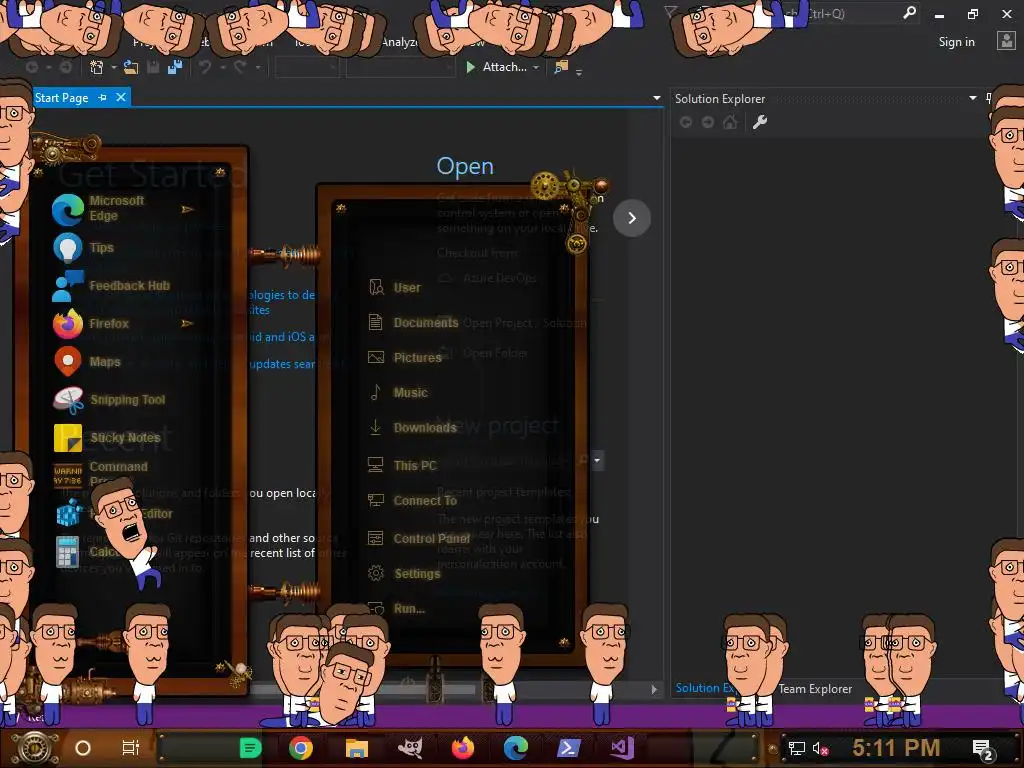
Task: Open Downloads in start menu right pane
Action: pos(412,428)
